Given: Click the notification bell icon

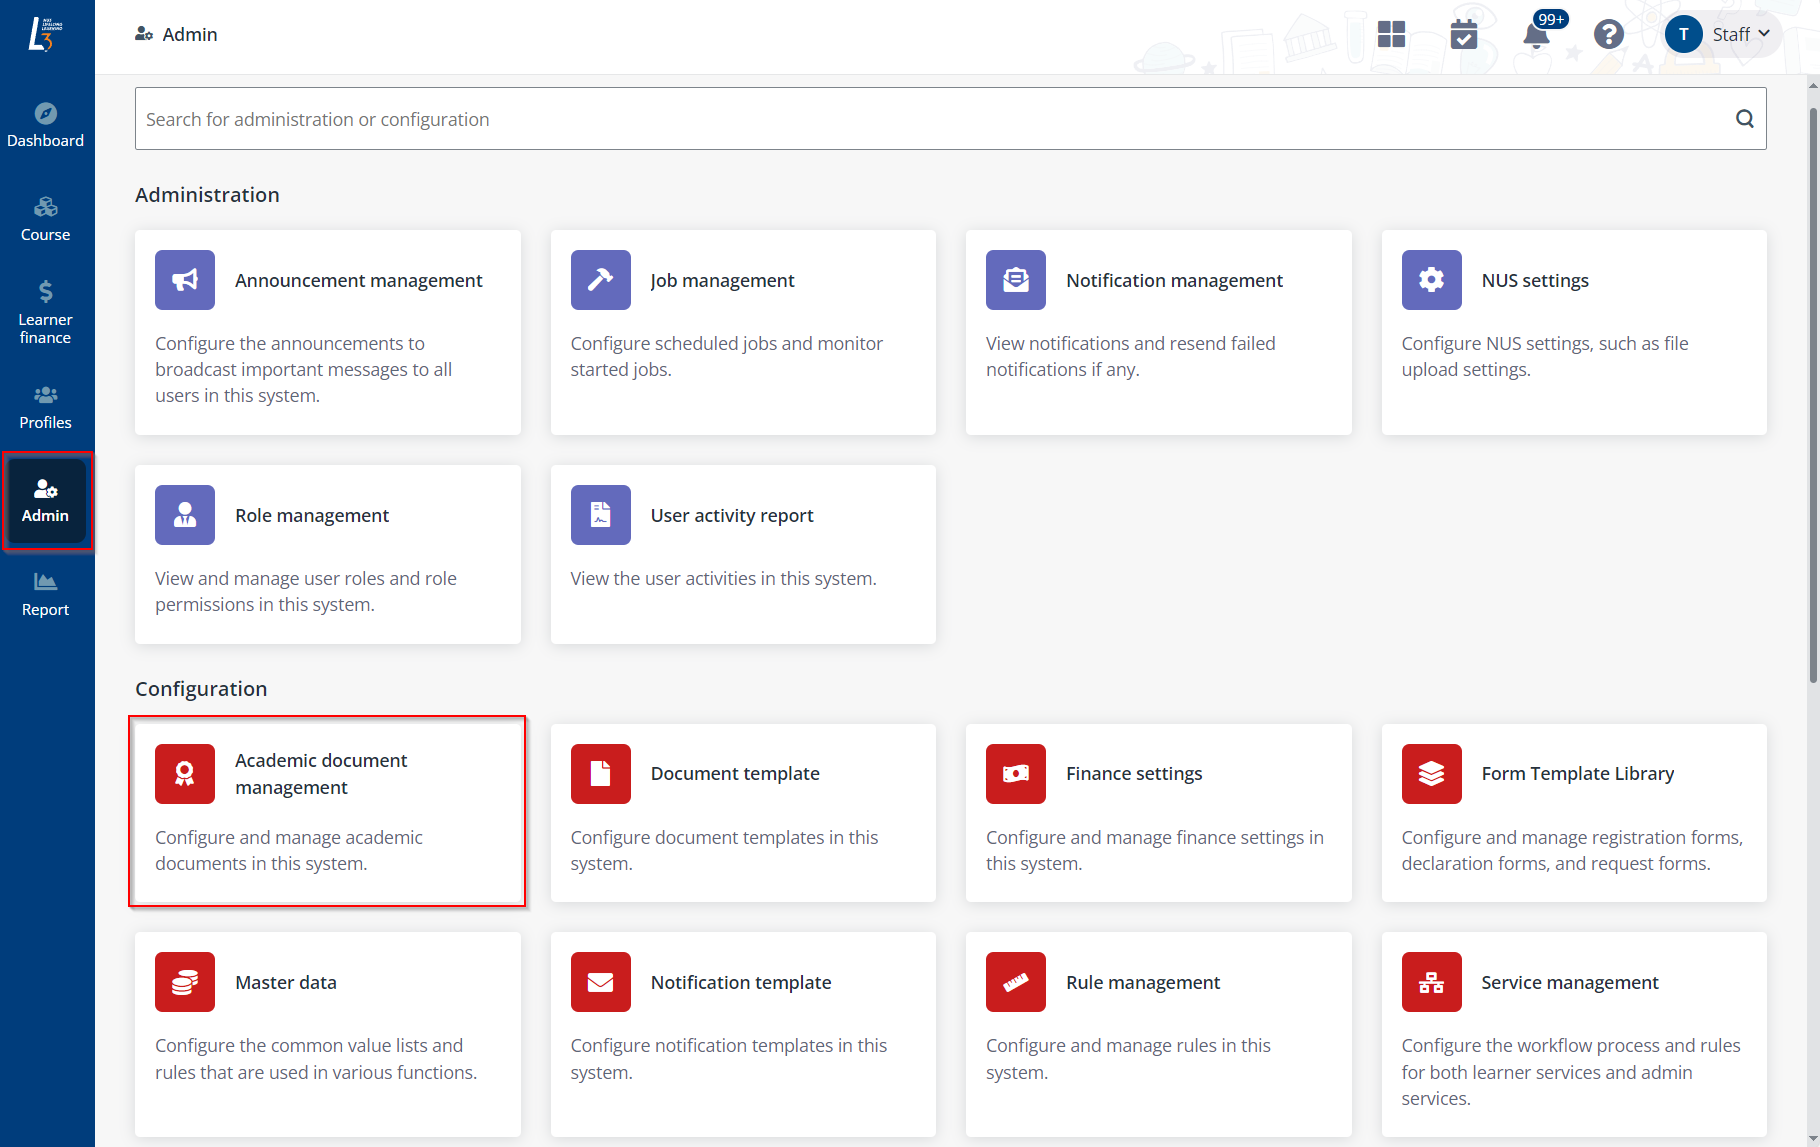Looking at the screenshot, I should (x=1536, y=36).
